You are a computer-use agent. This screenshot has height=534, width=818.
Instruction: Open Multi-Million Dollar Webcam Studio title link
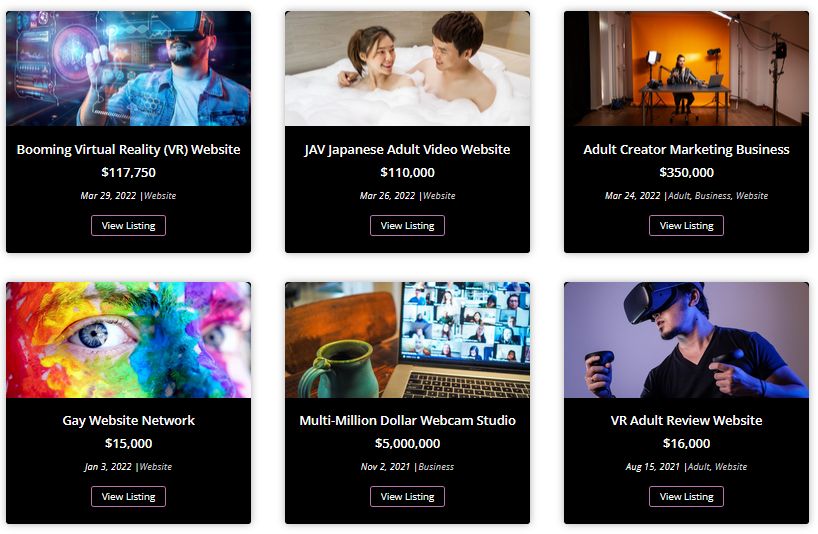(407, 420)
